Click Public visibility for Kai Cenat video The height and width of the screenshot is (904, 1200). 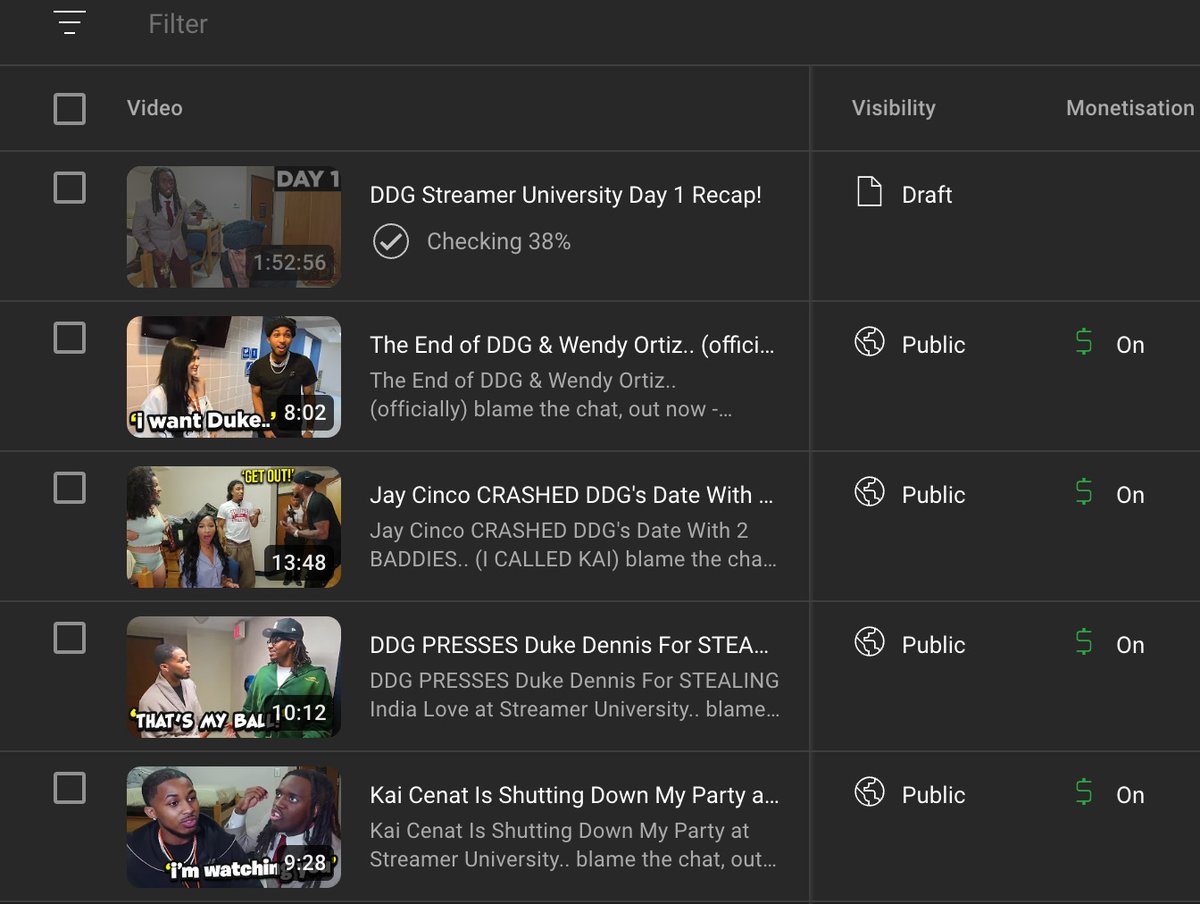(x=934, y=795)
